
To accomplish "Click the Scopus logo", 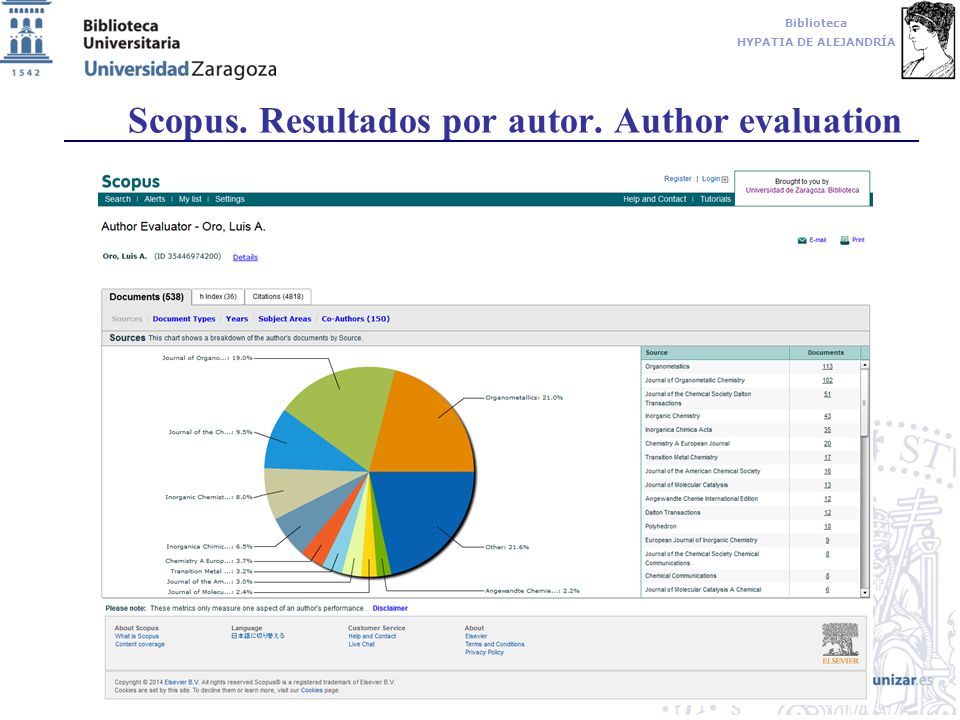I will [x=130, y=181].
